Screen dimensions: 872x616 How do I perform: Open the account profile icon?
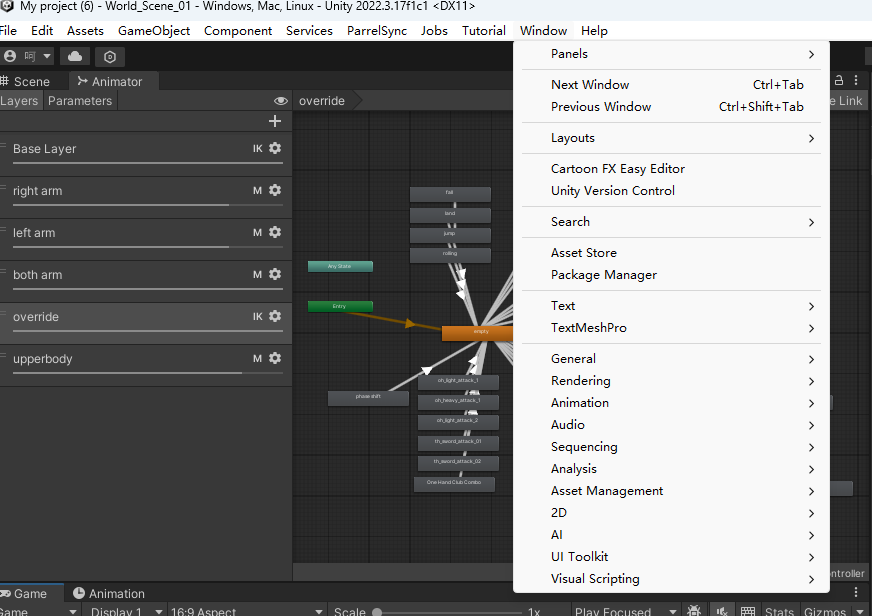(x=9, y=56)
